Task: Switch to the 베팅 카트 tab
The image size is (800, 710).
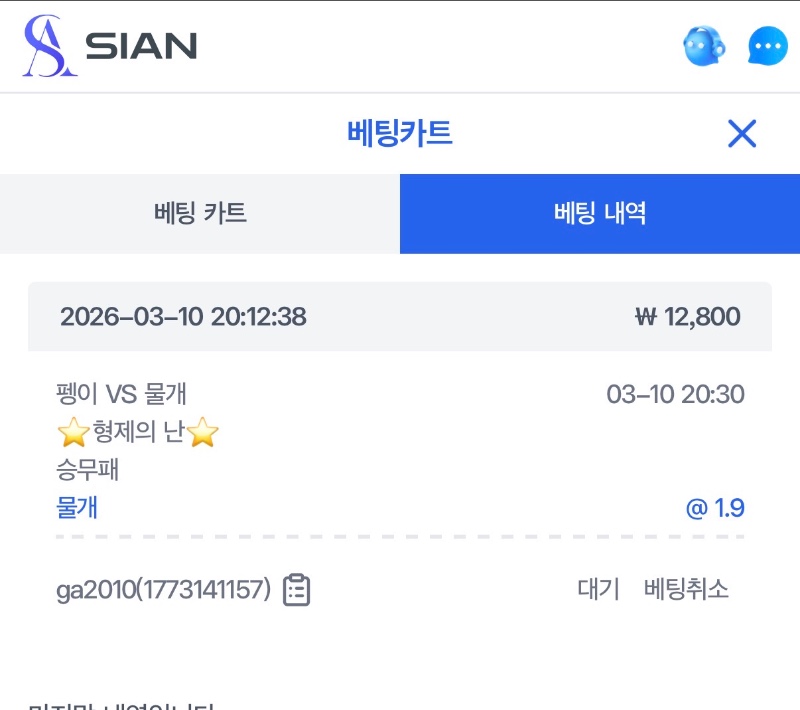Action: (x=200, y=213)
